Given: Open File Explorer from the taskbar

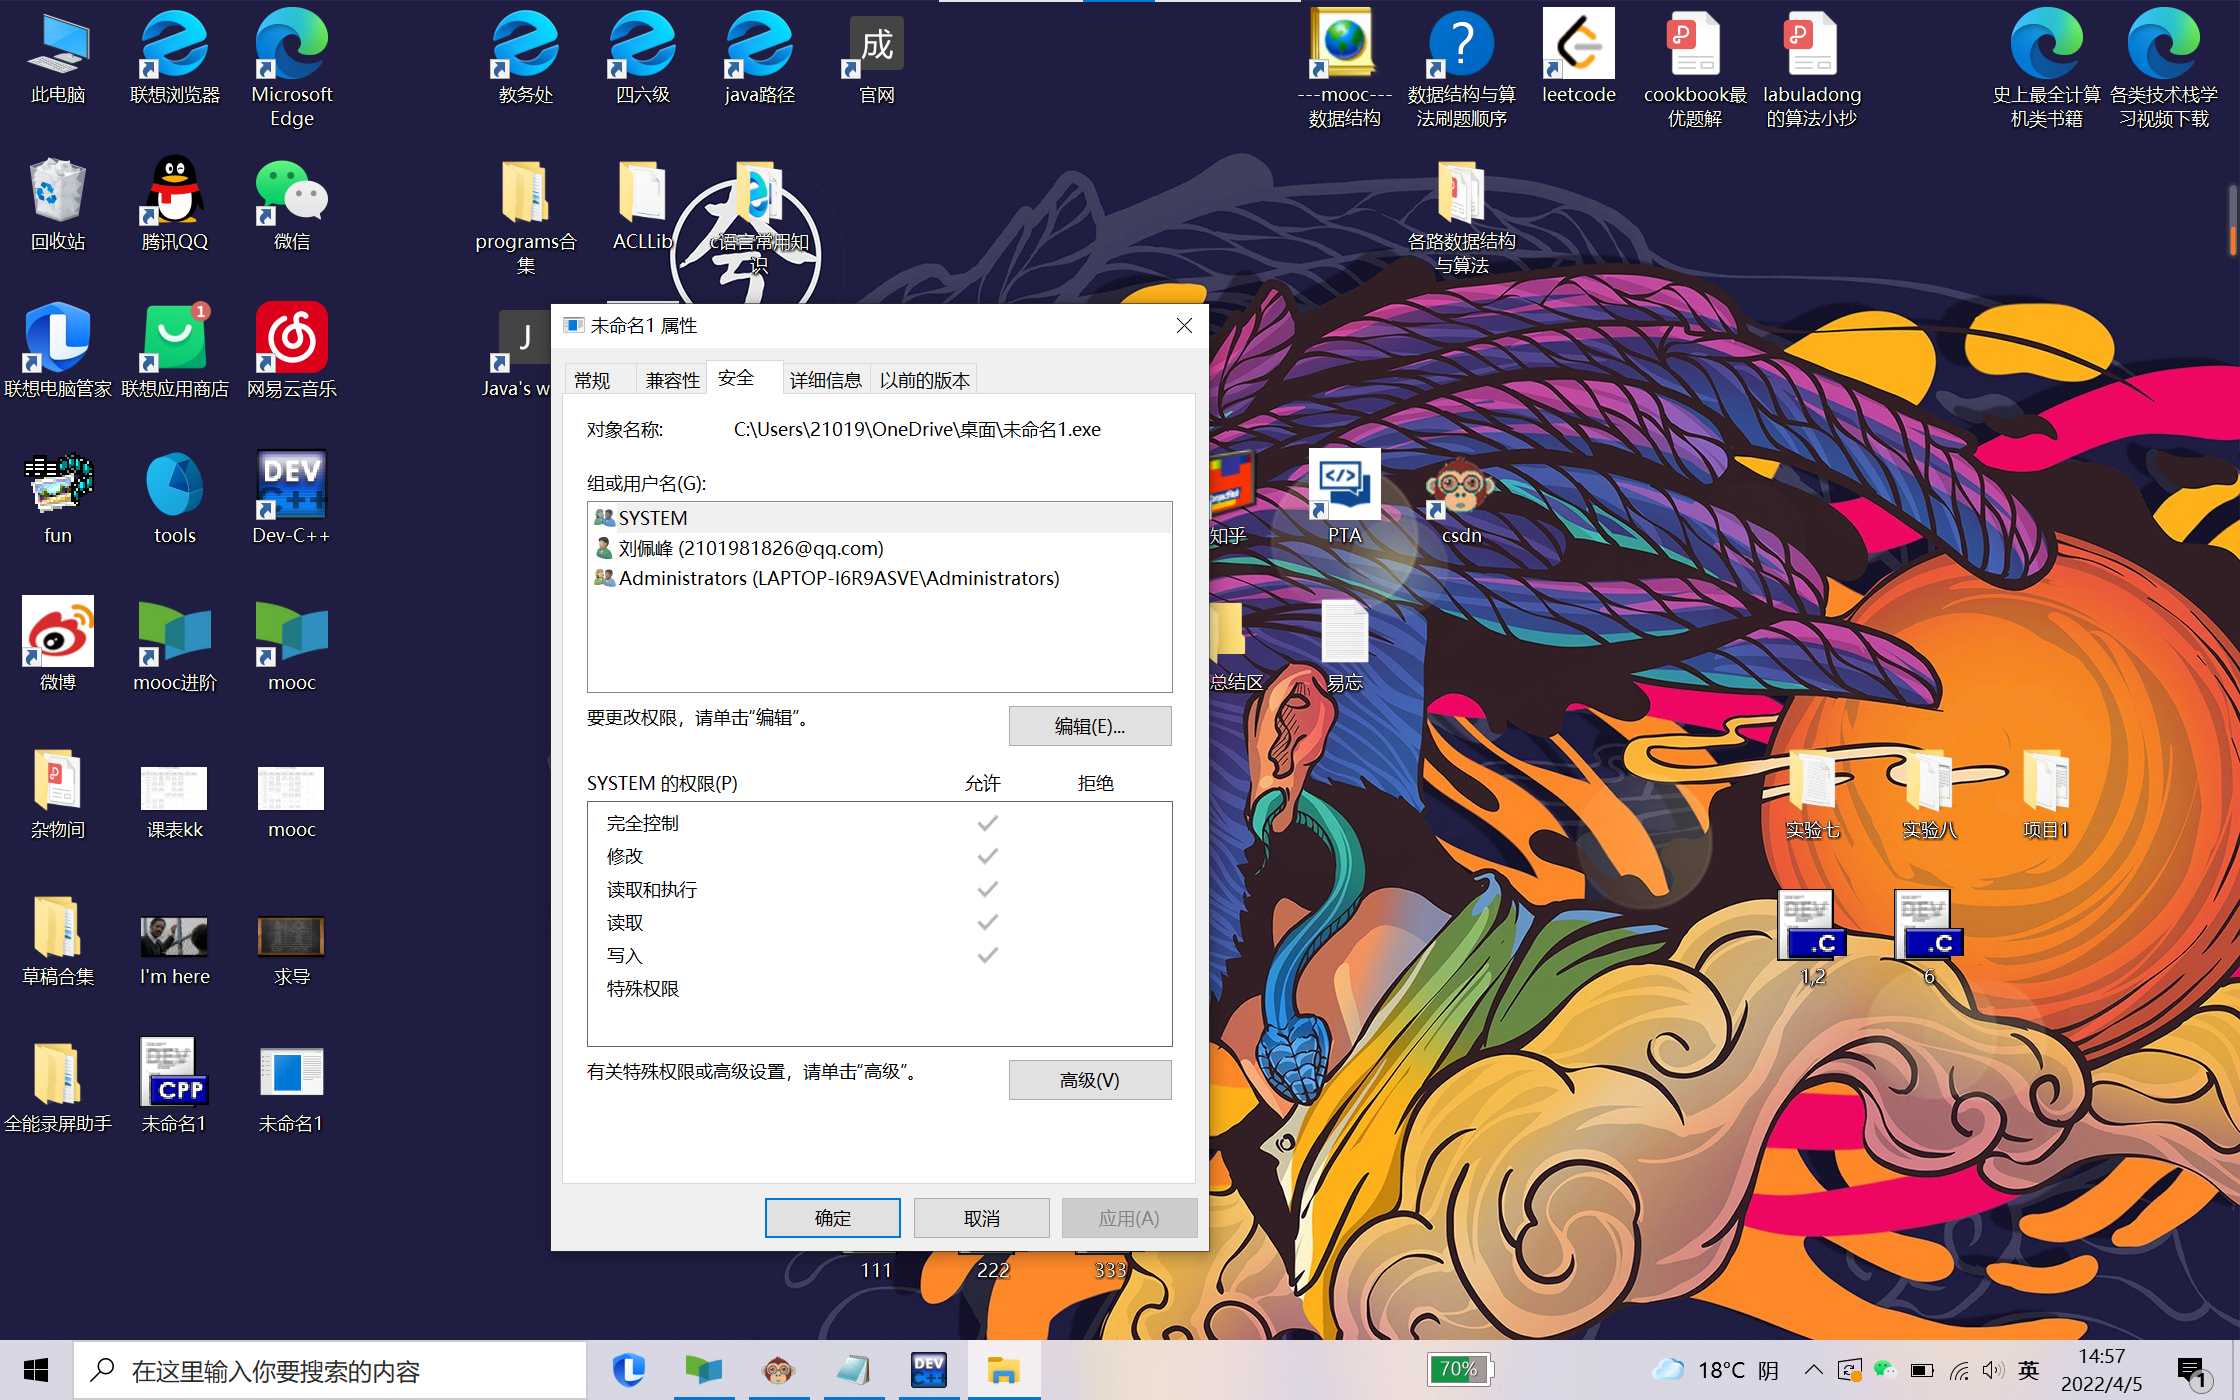Looking at the screenshot, I should pyautogui.click(x=1002, y=1370).
